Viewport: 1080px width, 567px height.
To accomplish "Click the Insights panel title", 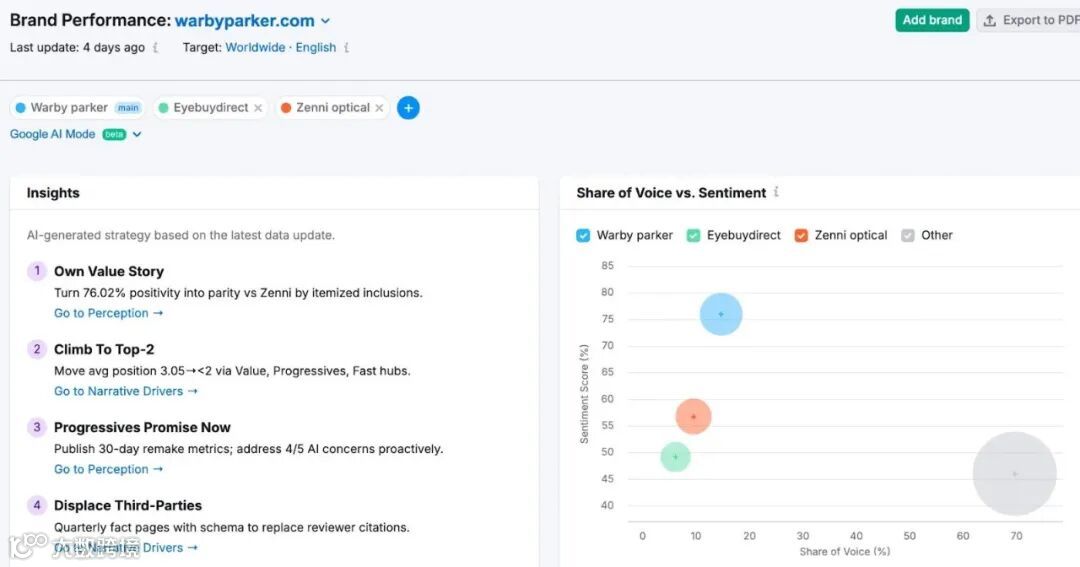I will coord(53,193).
